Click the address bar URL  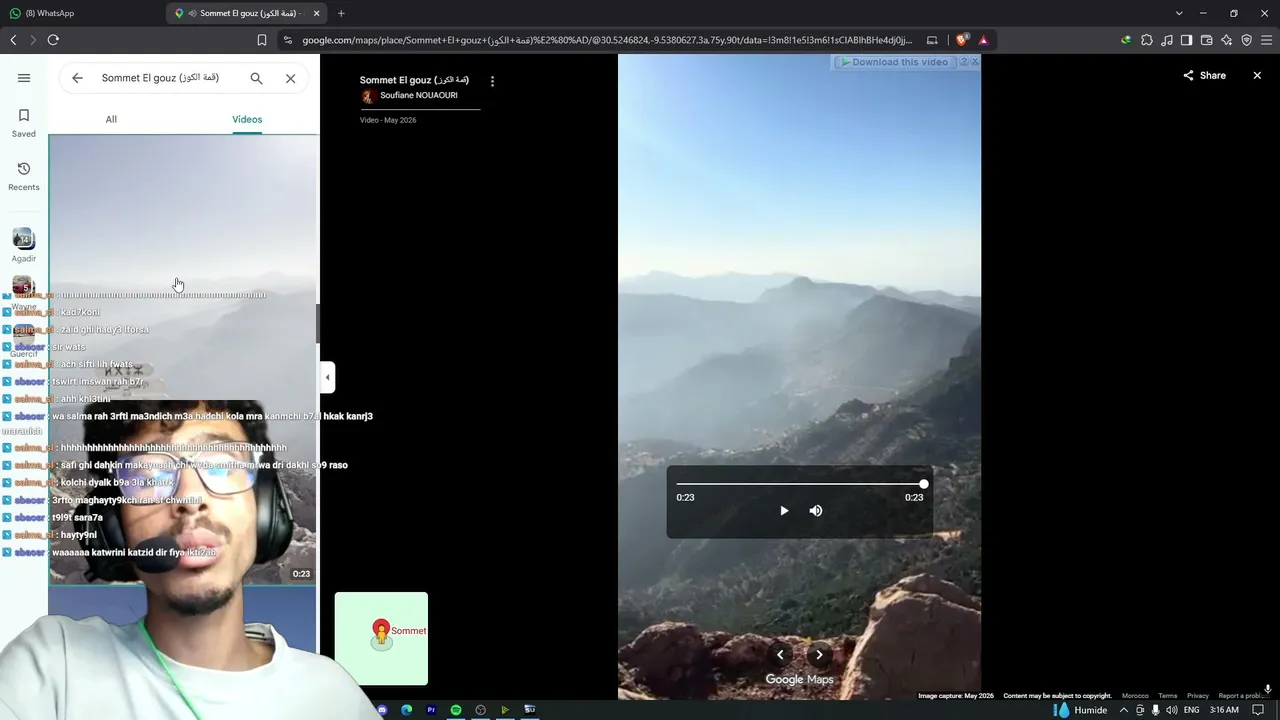607,40
